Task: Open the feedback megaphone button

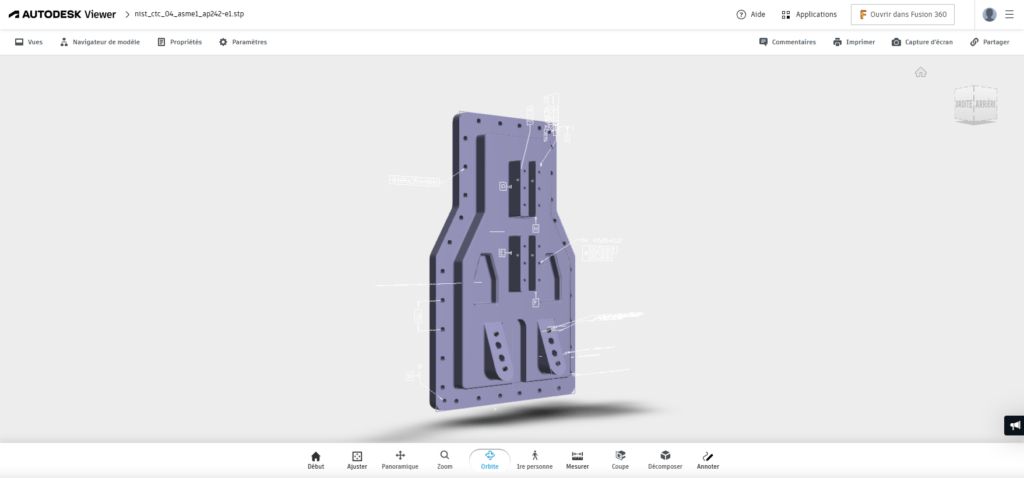Action: tap(1014, 425)
